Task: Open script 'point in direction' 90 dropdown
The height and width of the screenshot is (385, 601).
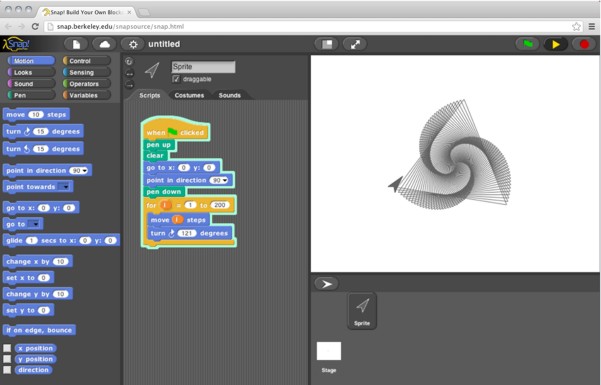Action: [225, 180]
